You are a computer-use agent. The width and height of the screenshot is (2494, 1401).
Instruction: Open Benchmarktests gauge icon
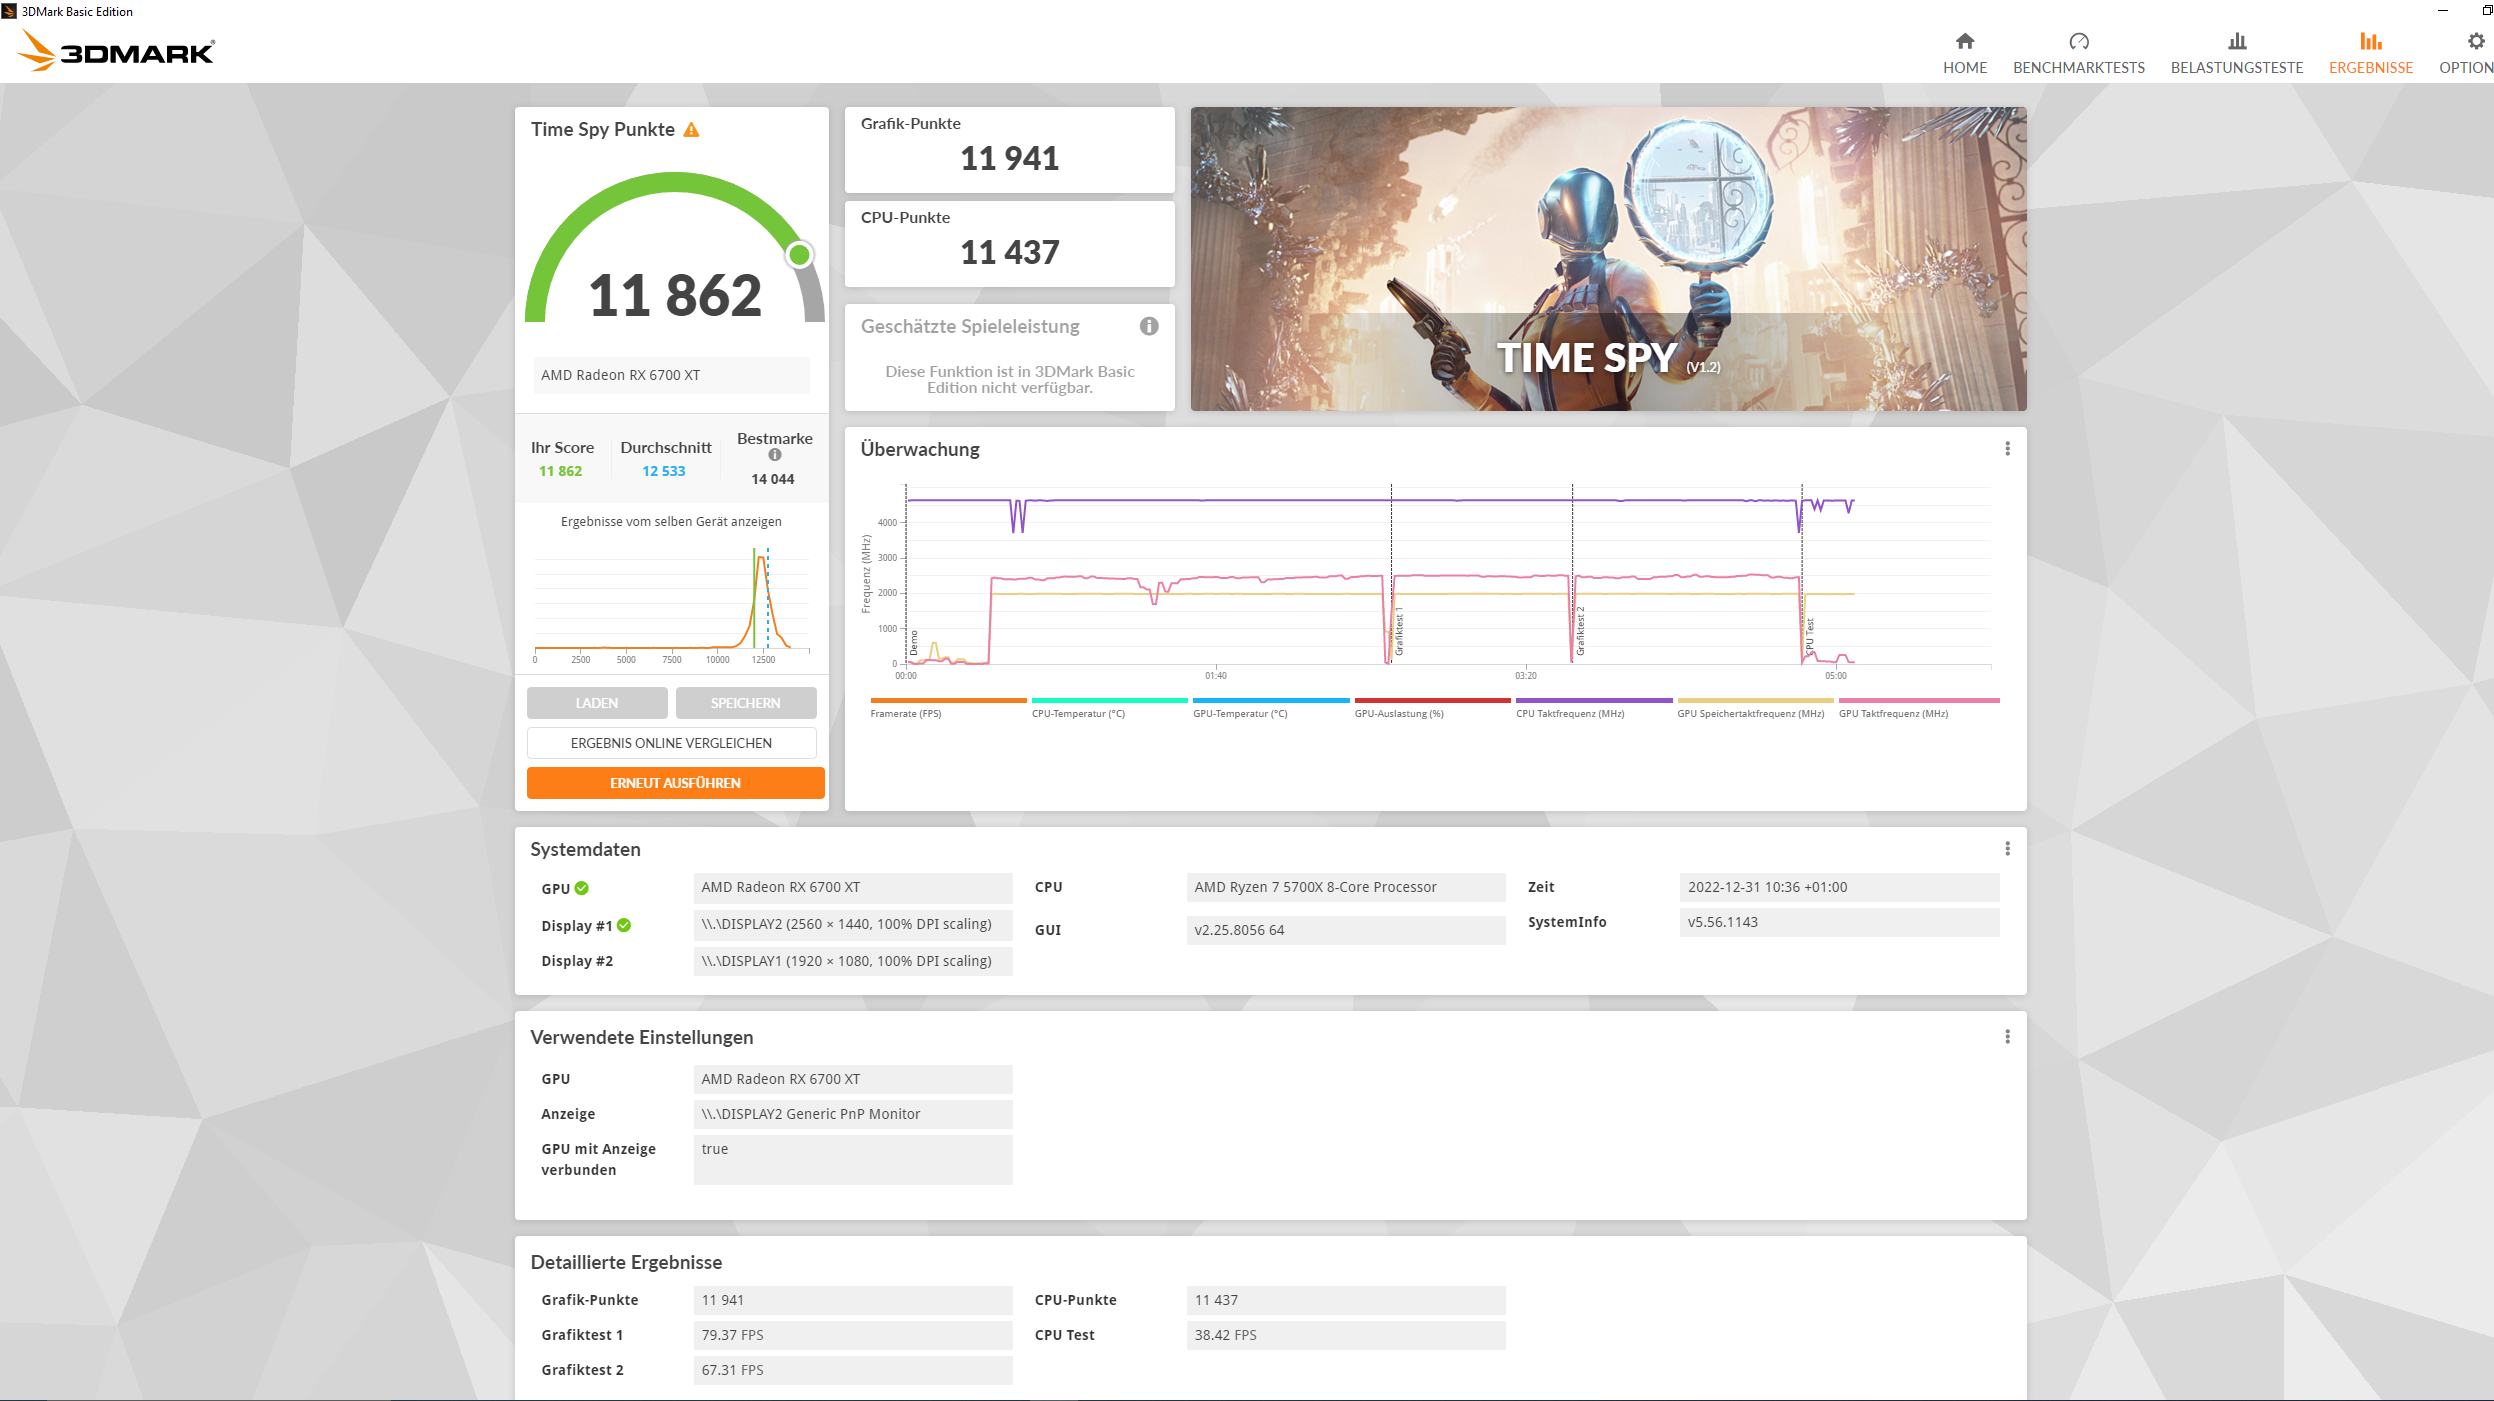pos(2078,42)
